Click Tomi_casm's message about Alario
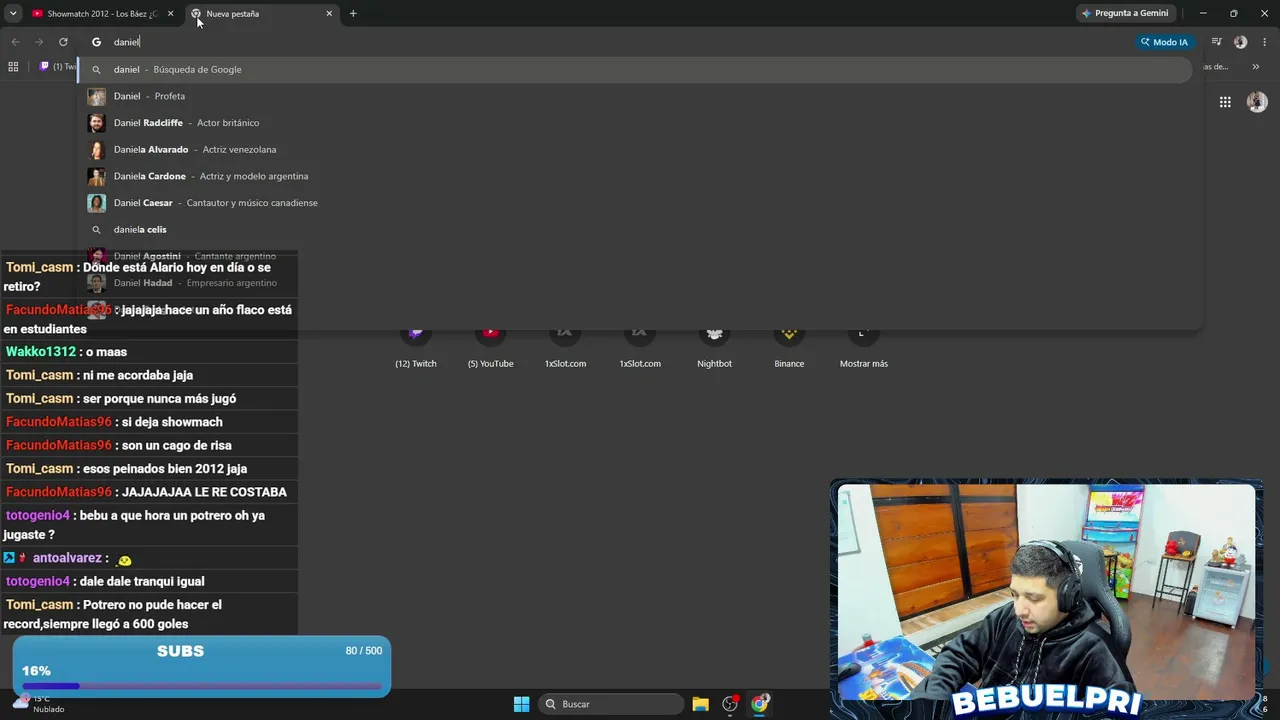This screenshot has height=720, width=1280. pos(149,277)
